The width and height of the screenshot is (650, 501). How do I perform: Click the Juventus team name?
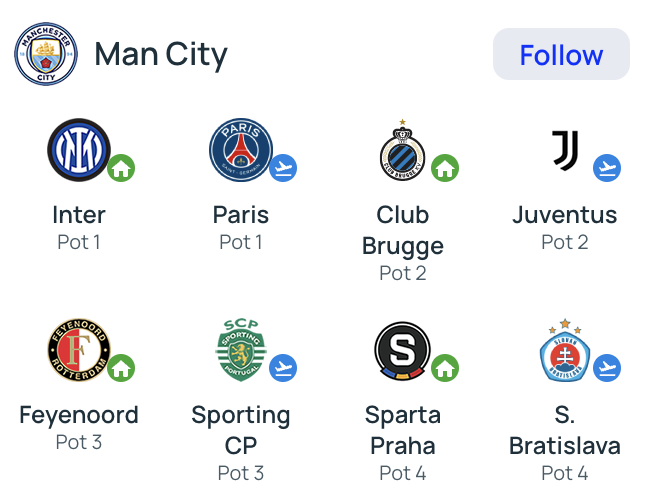564,215
